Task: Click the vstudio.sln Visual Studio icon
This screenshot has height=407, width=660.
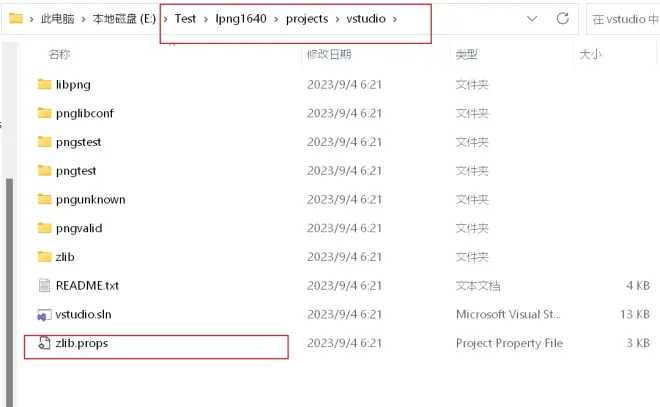Action: click(x=44, y=314)
